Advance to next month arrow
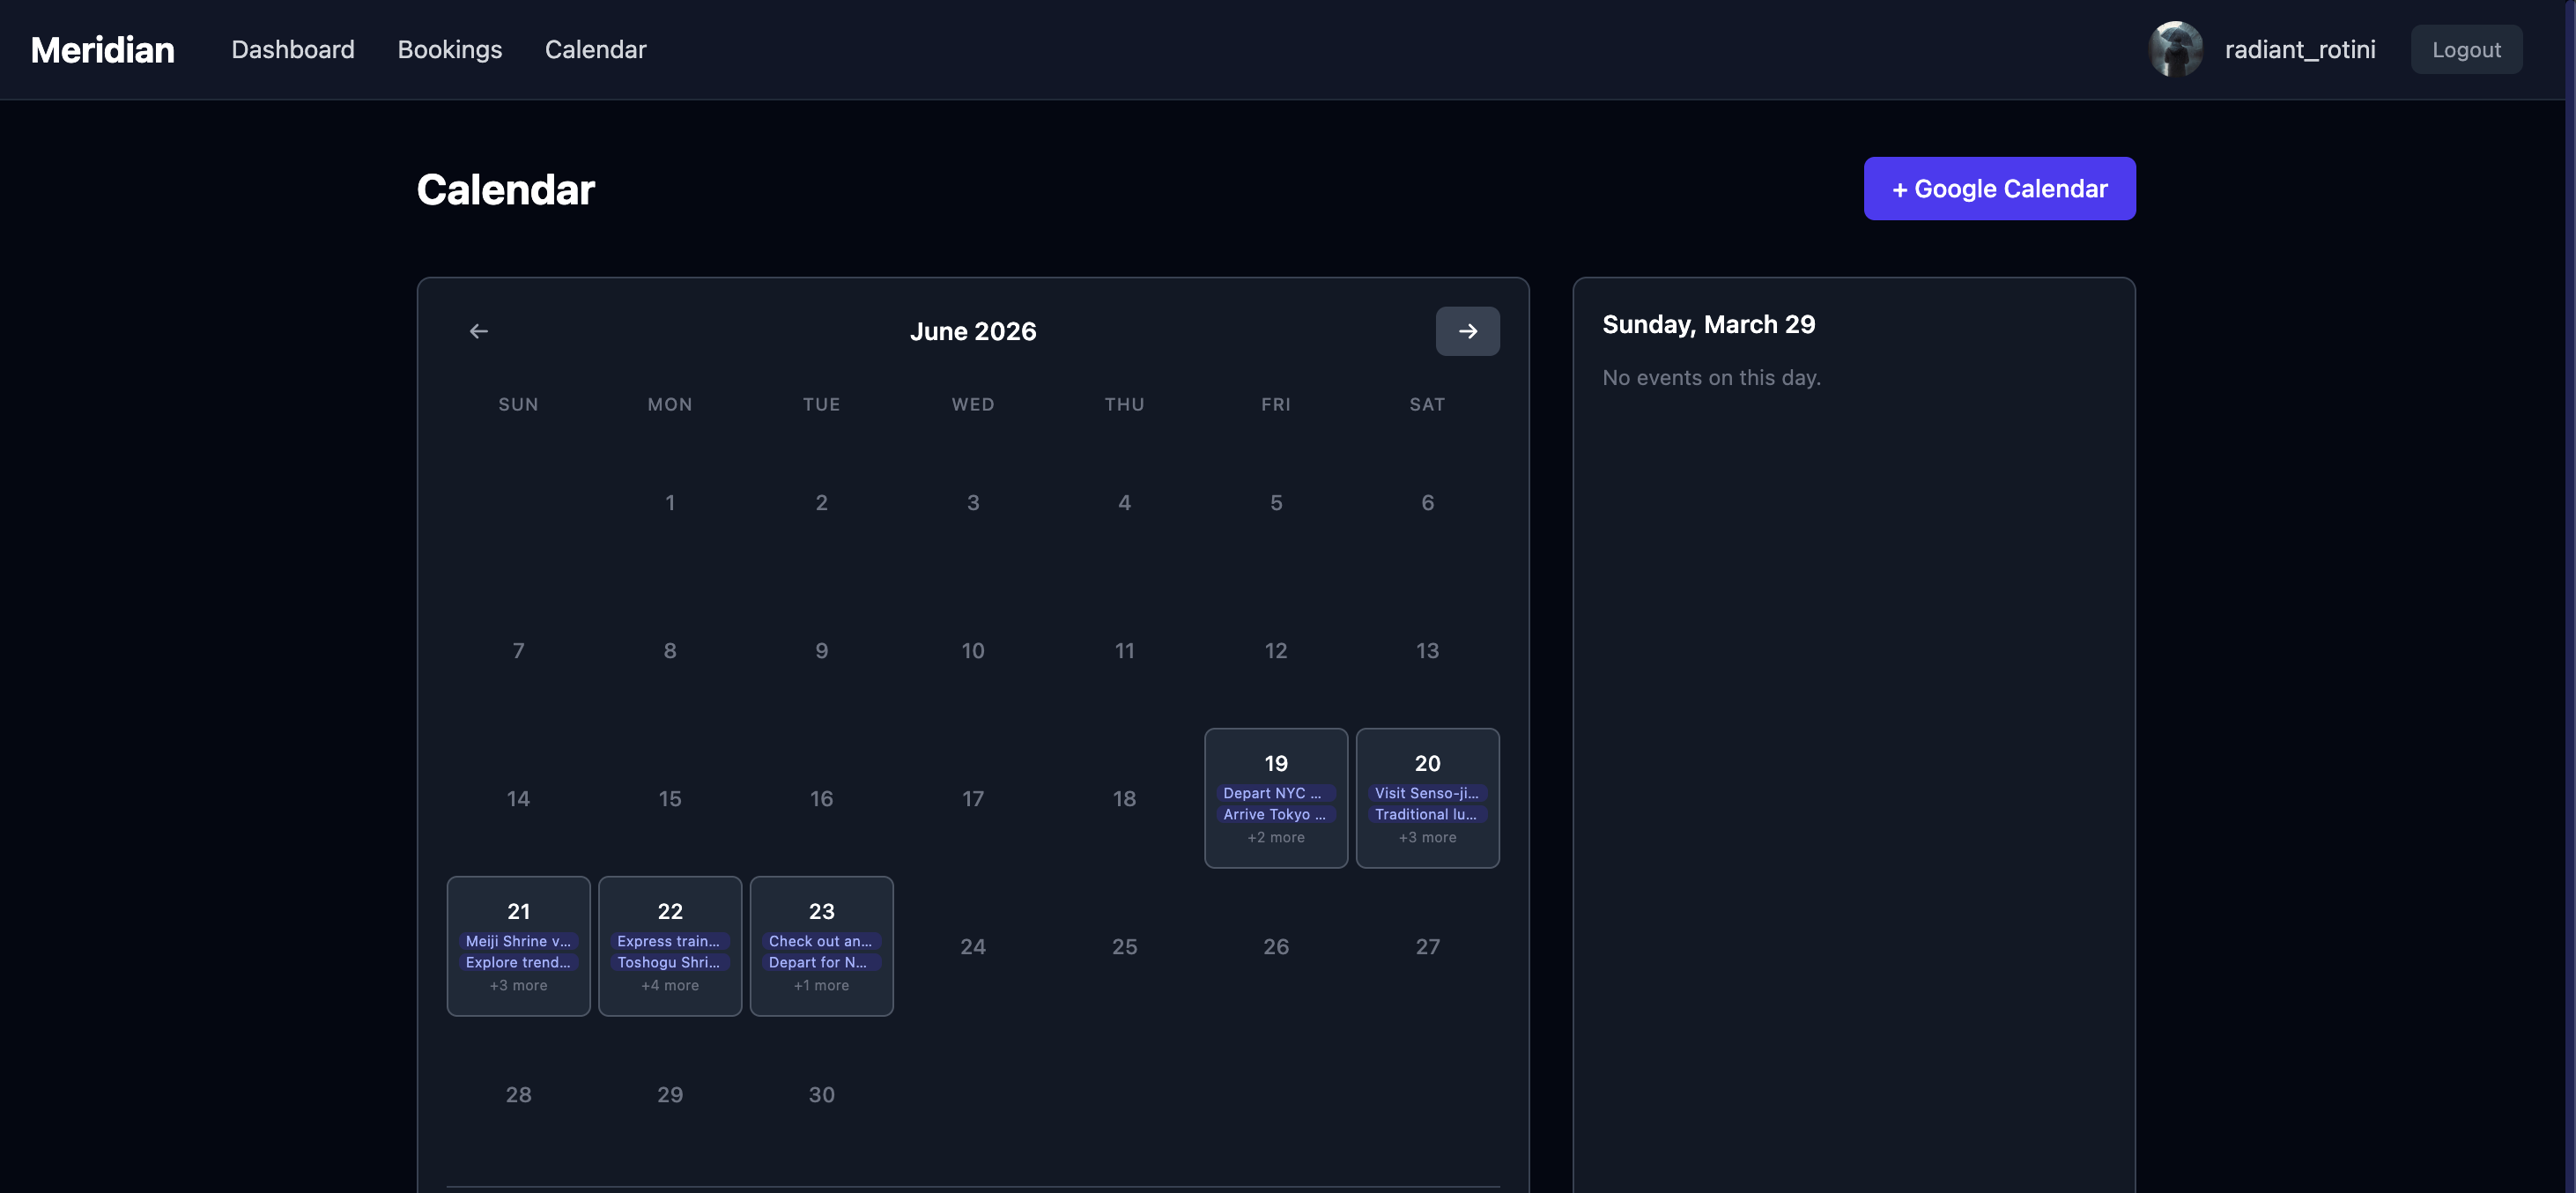Screen dimensions: 2576x1193 pyautogui.click(x=1466, y=331)
